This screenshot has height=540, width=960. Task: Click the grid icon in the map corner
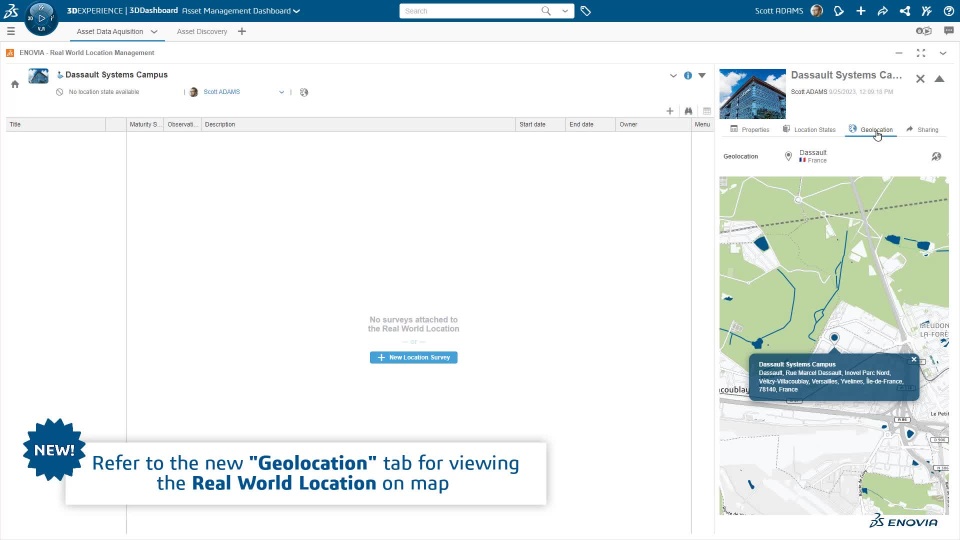(x=724, y=182)
